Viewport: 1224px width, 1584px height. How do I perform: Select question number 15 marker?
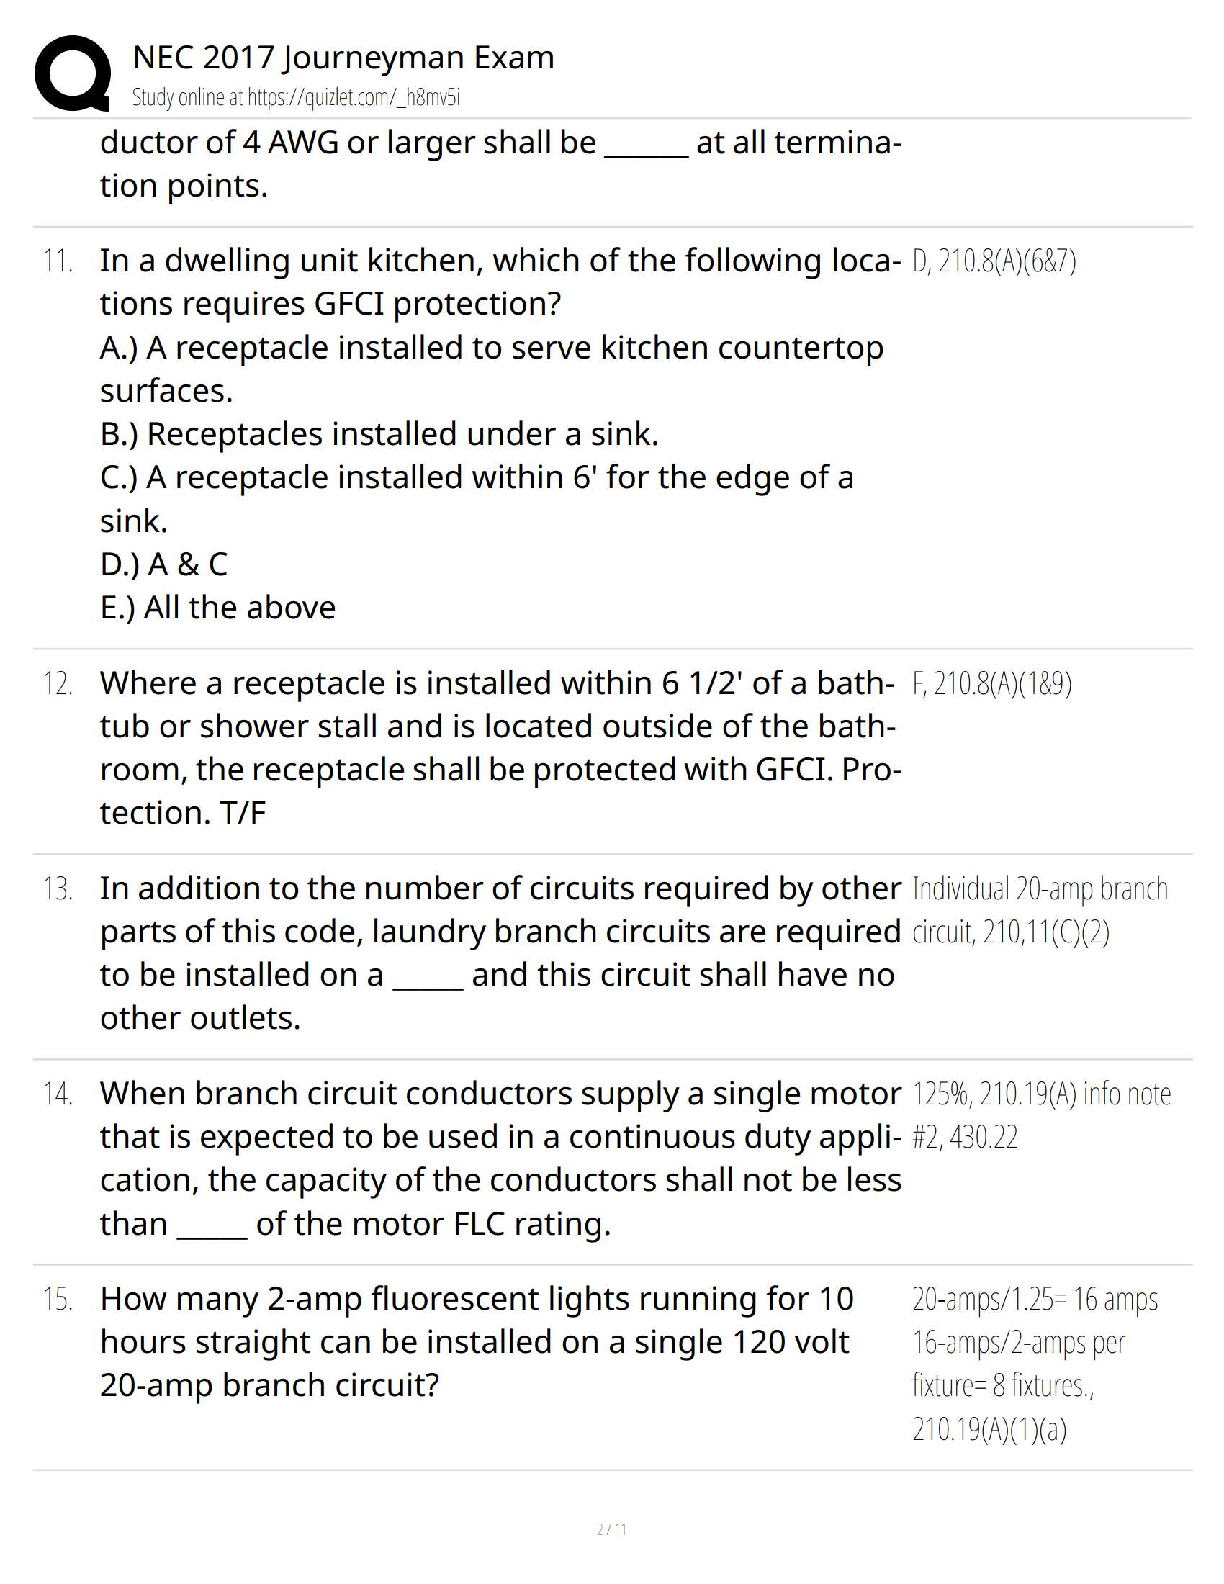point(57,1300)
